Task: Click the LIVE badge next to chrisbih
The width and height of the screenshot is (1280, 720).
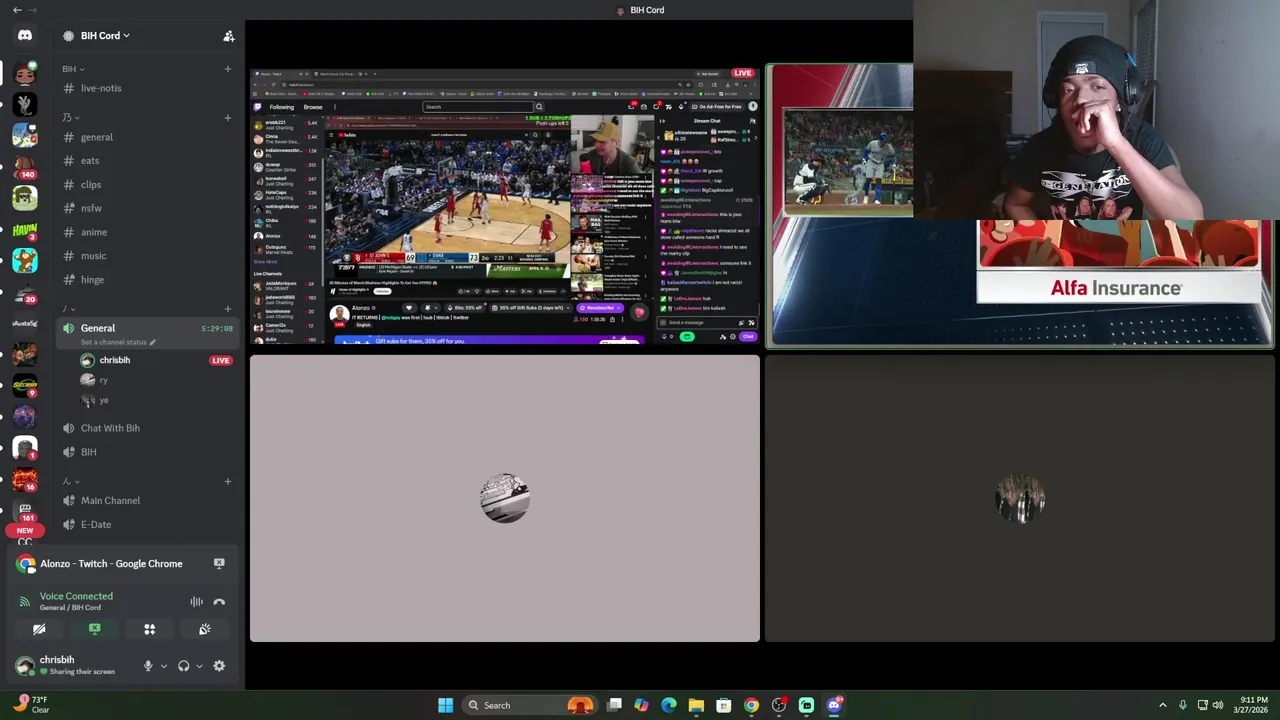Action: coord(221,360)
